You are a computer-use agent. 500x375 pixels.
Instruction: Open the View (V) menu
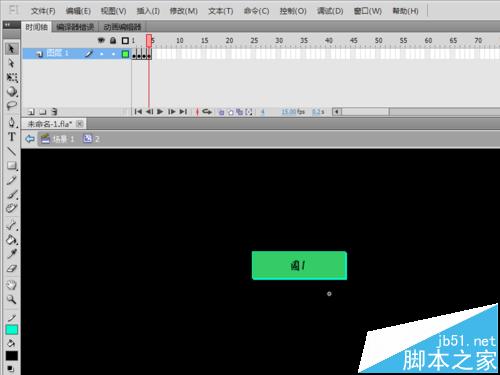coord(114,11)
